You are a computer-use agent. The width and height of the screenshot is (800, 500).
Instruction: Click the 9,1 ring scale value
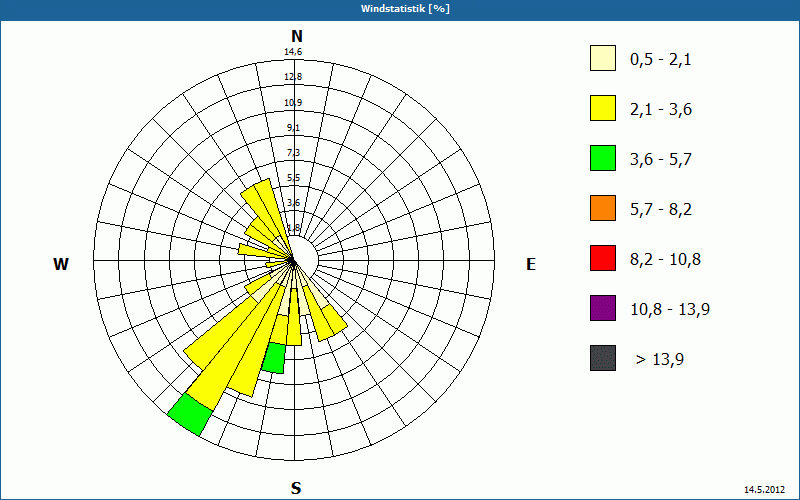(293, 128)
